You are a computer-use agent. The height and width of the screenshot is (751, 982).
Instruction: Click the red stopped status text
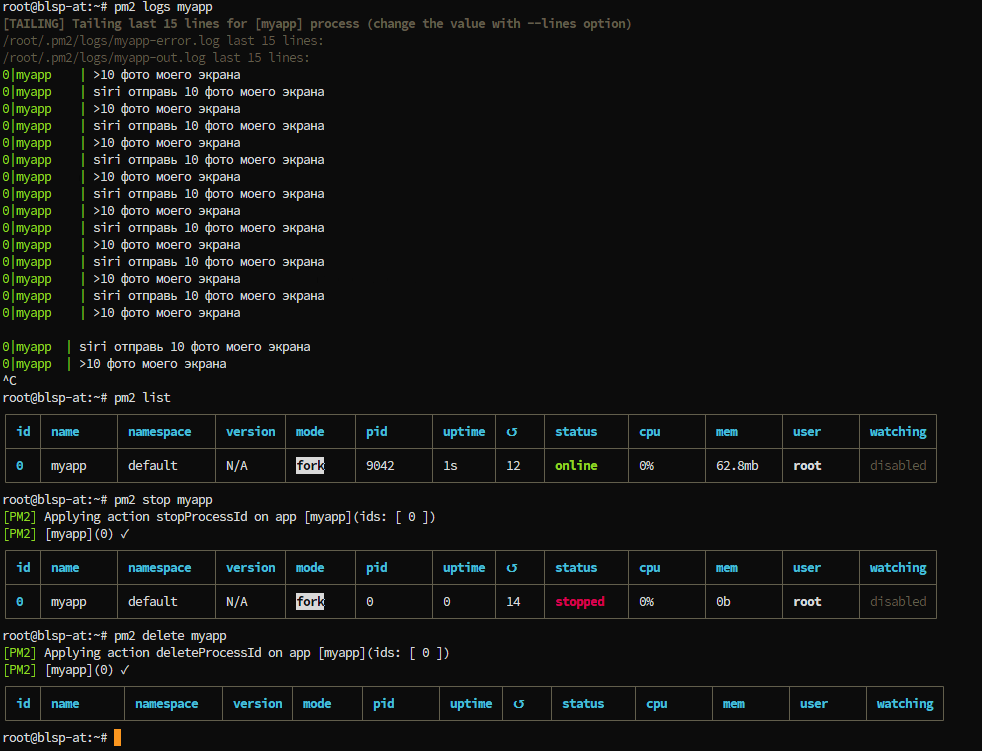(580, 601)
